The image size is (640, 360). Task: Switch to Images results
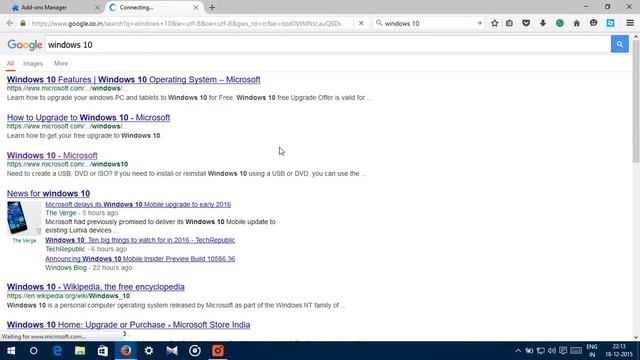point(33,64)
